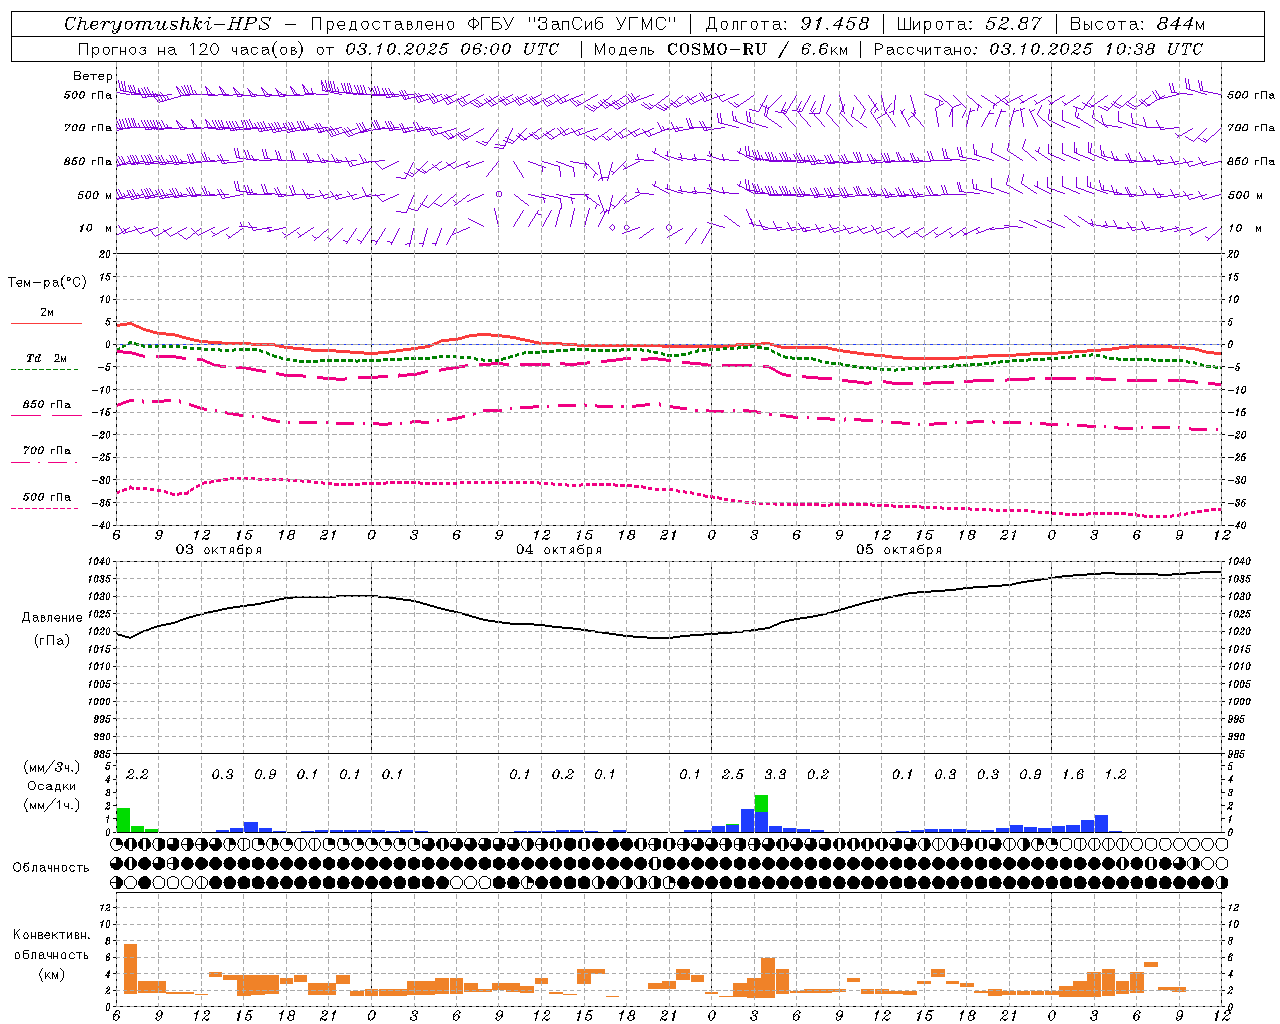Image resolution: width=1280 pixels, height=1024 pixels.
Task: Click the 04 октября date label
Action: click(559, 550)
